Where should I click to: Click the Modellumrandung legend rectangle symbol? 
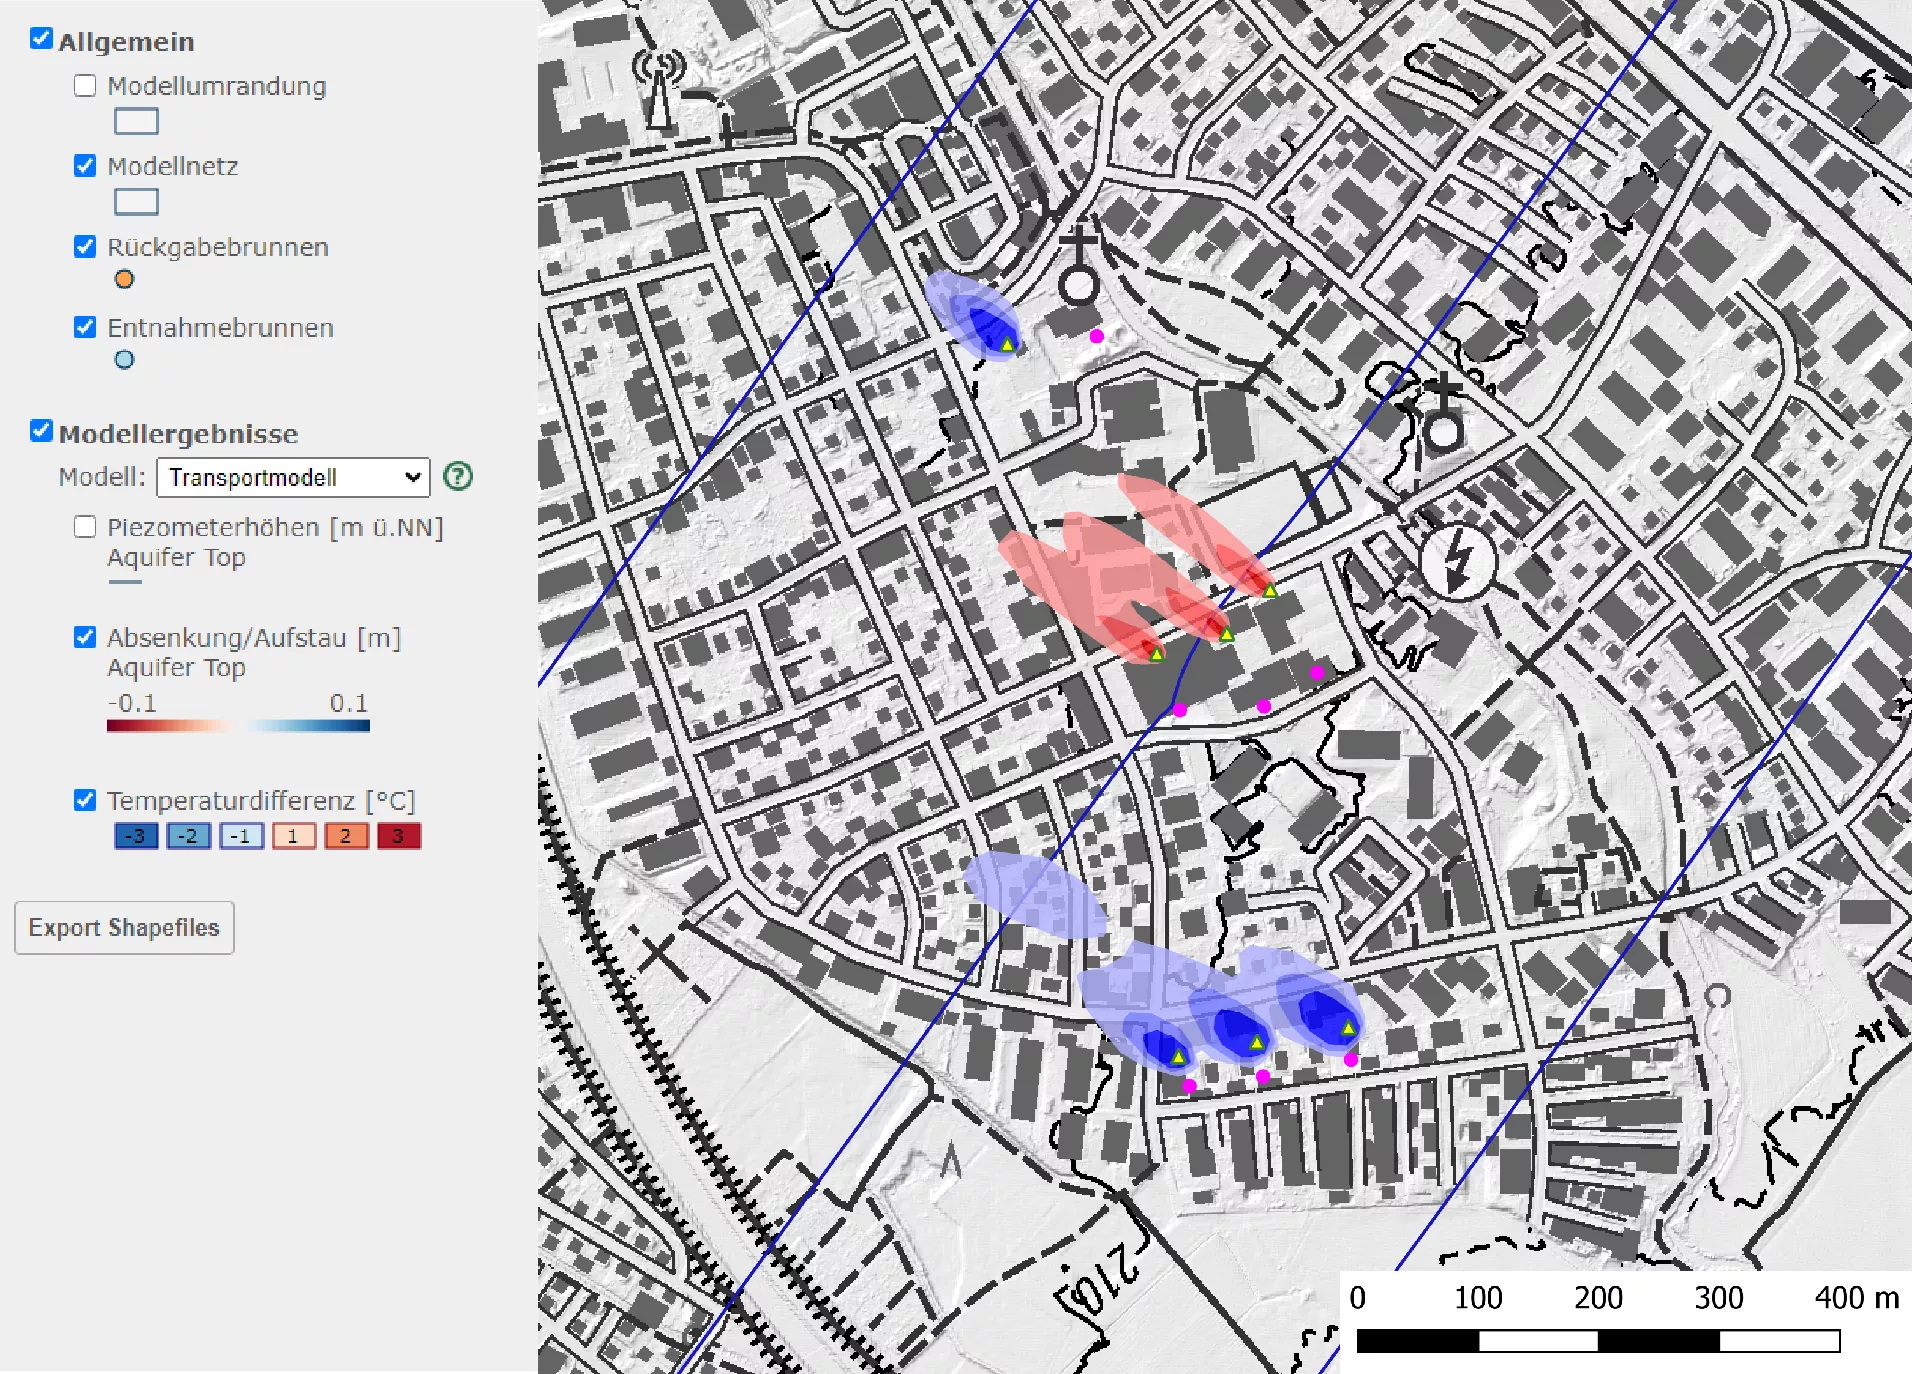point(136,122)
